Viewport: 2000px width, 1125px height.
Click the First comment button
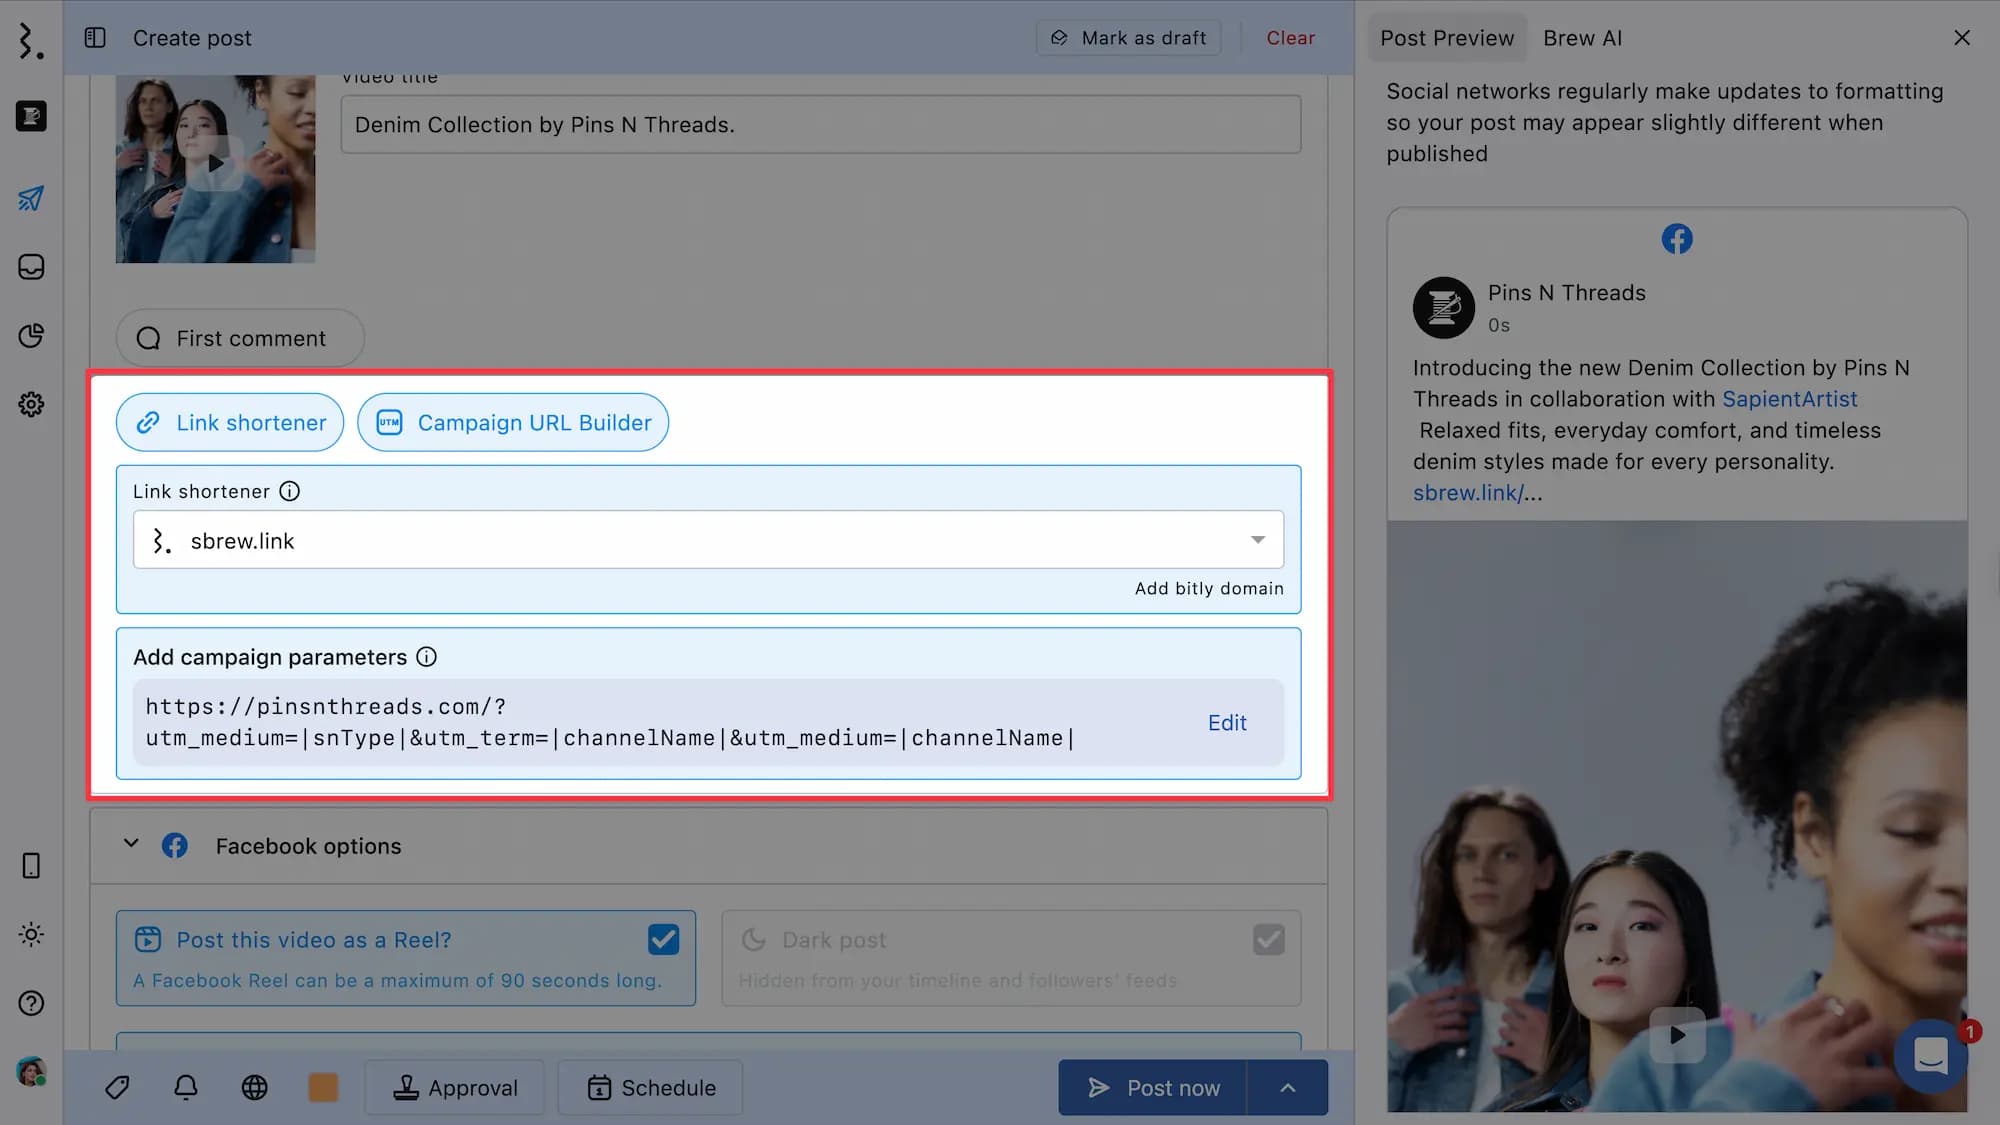click(240, 338)
